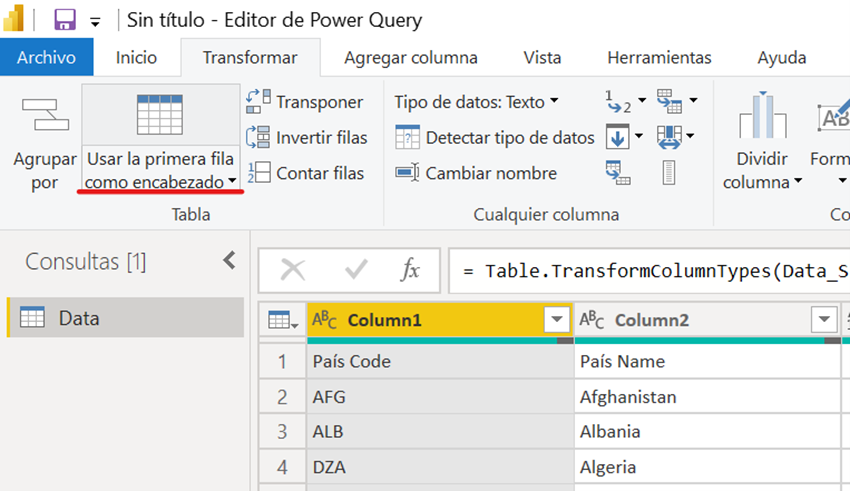Select row number 2
Screen dimensions: 850x491
pos(282,397)
